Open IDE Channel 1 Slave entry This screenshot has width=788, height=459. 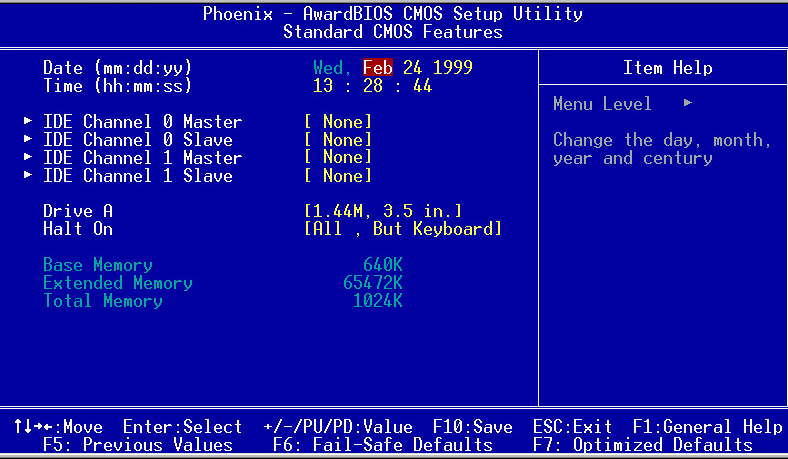(137, 176)
